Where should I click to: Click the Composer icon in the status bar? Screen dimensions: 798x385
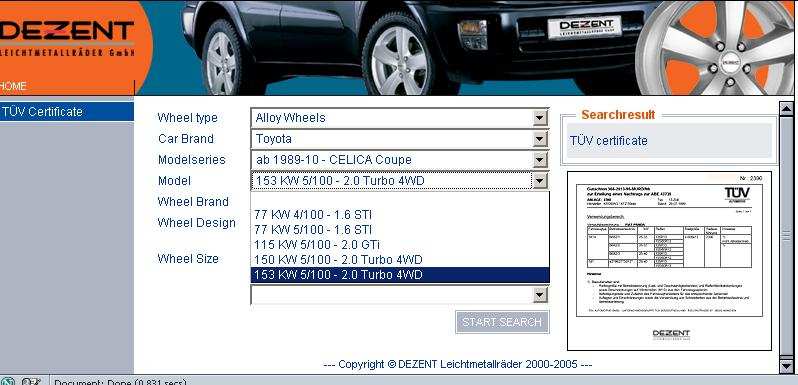[31, 381]
